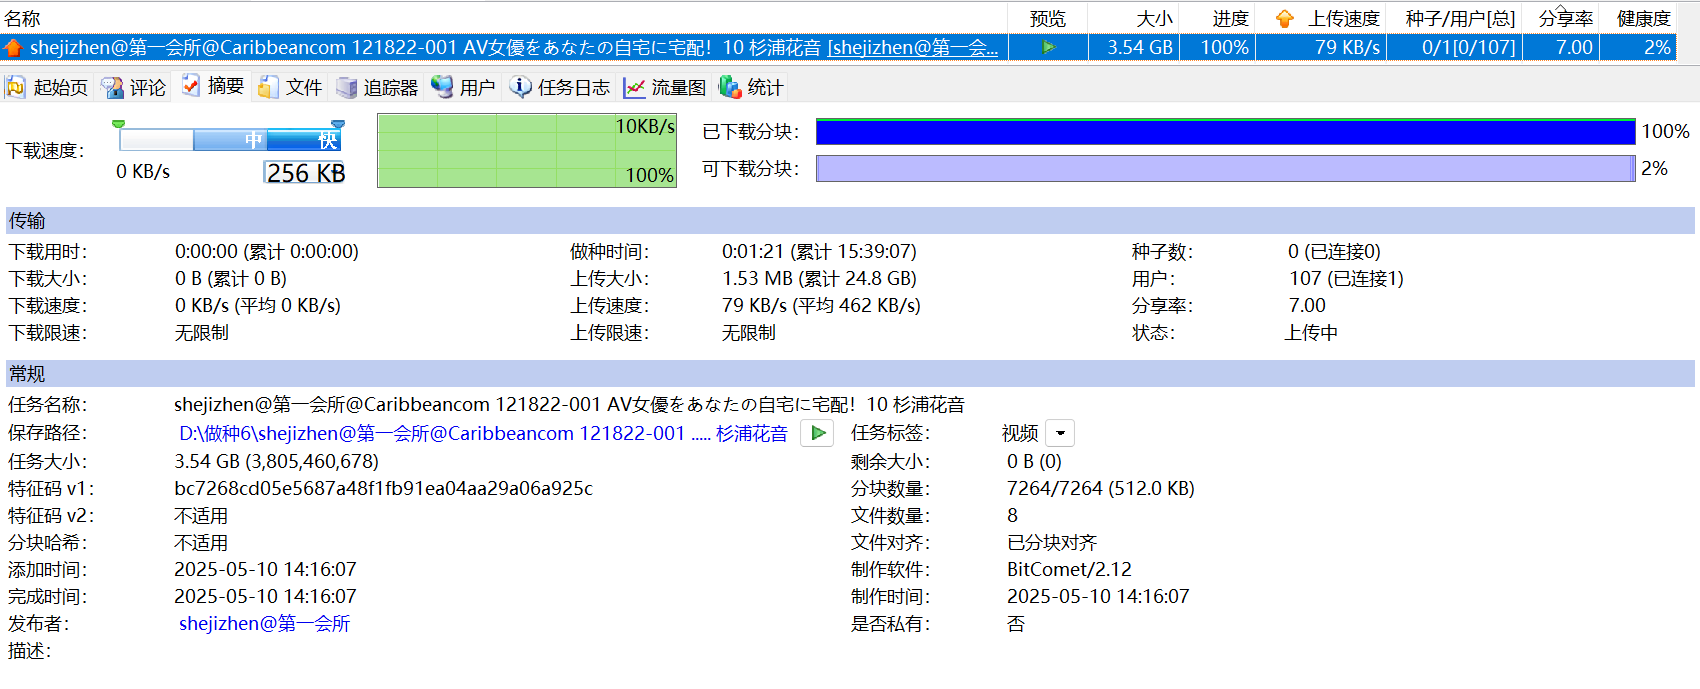This screenshot has height=689, width=1700.
Task: Click the 常规 section header
Action: tap(850, 374)
